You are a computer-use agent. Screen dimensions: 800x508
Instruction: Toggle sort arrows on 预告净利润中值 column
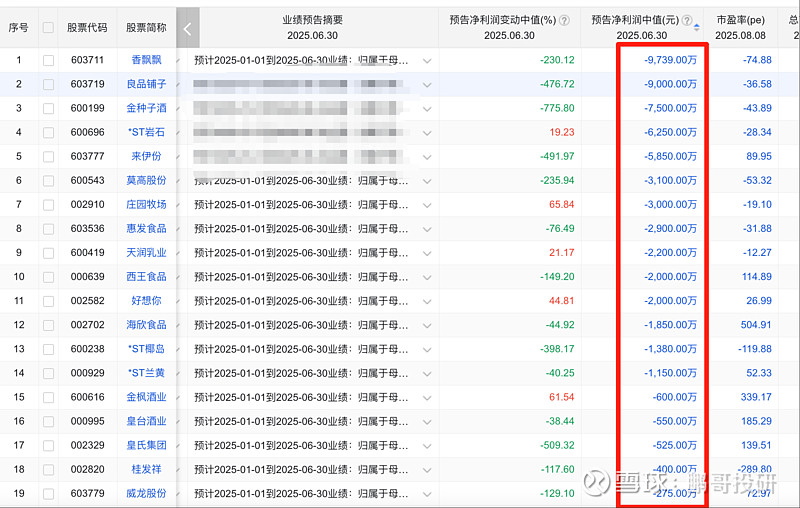click(696, 27)
